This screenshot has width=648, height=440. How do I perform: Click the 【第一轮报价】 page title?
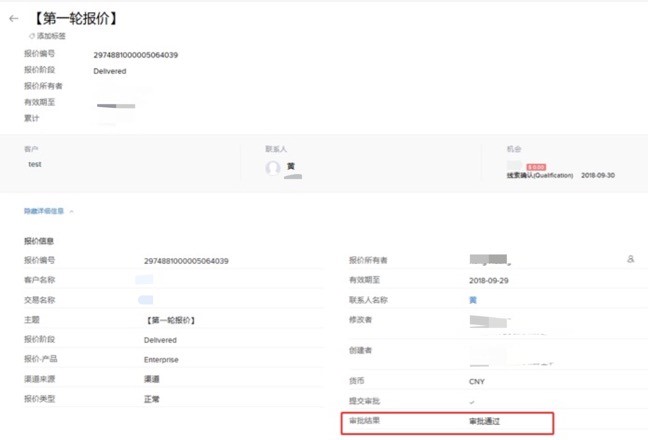(x=75, y=18)
